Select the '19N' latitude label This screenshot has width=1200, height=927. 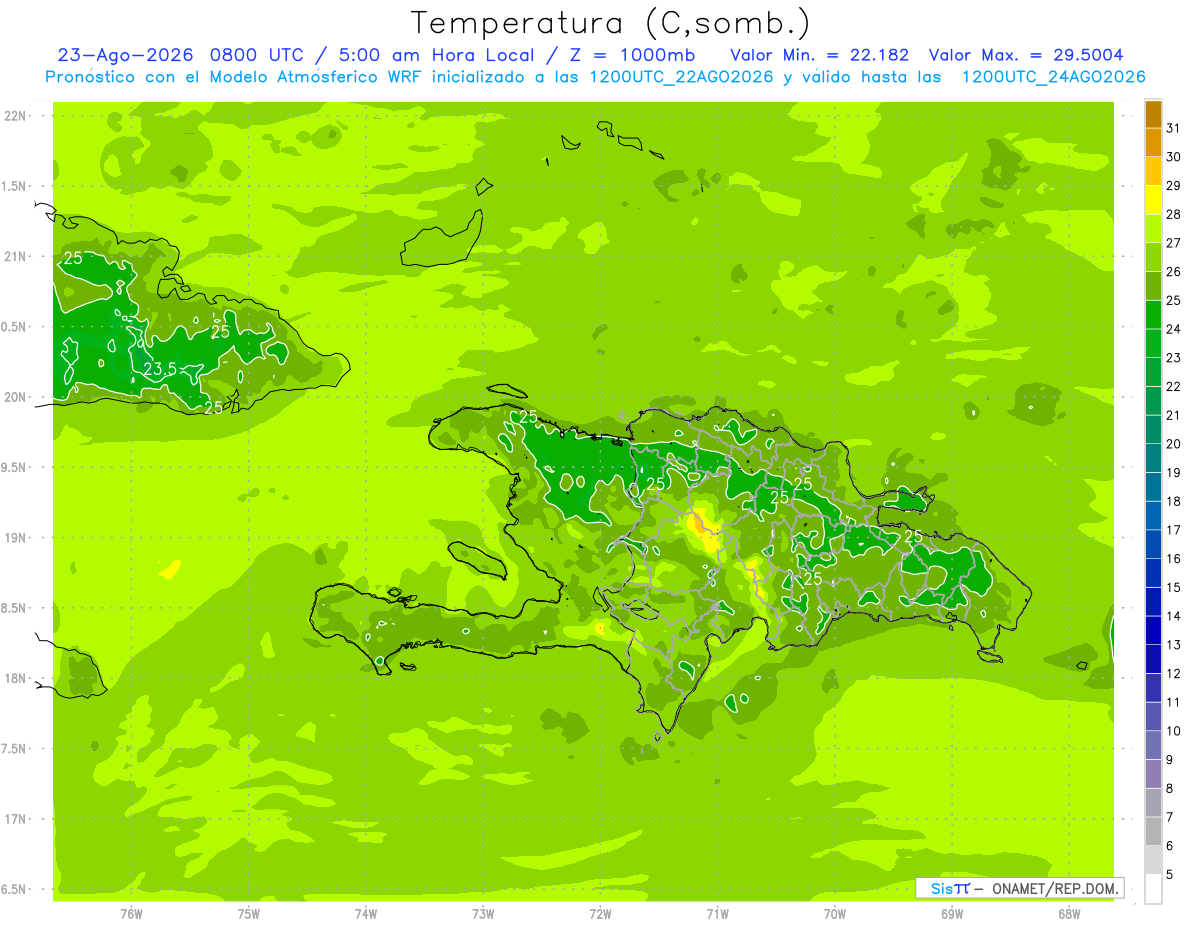[15, 537]
